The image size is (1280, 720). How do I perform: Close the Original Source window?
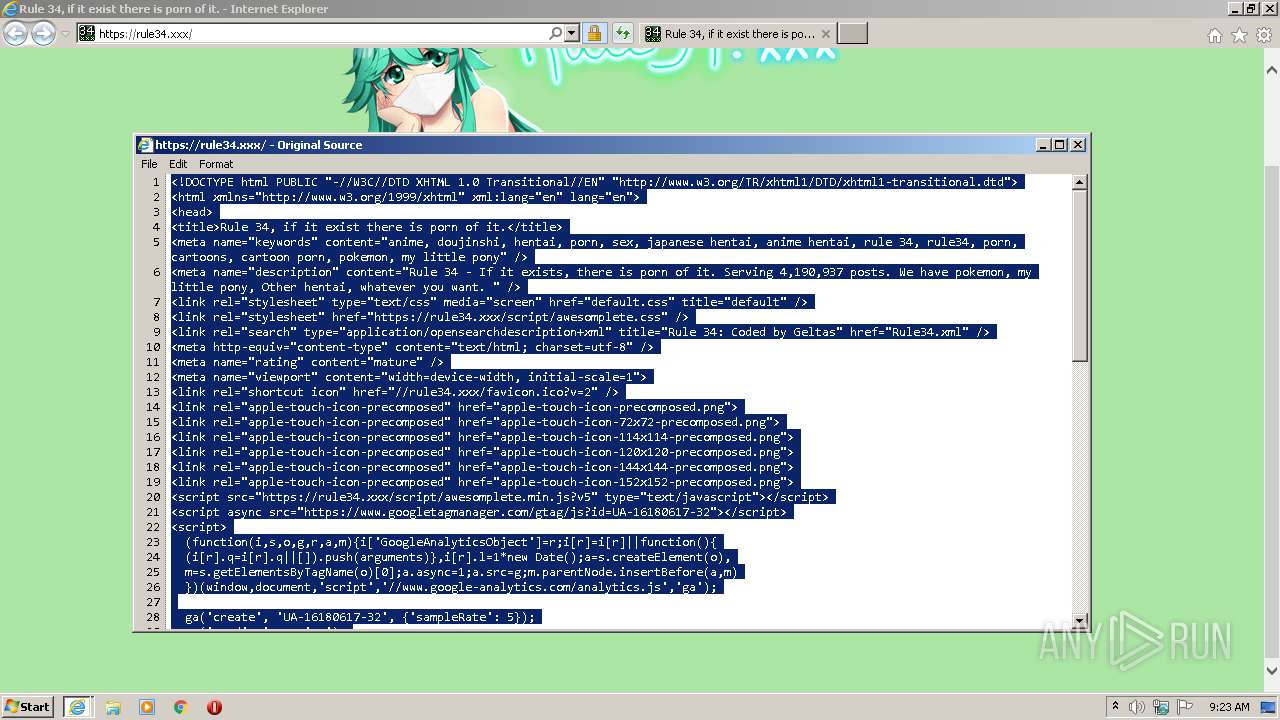click(x=1078, y=145)
